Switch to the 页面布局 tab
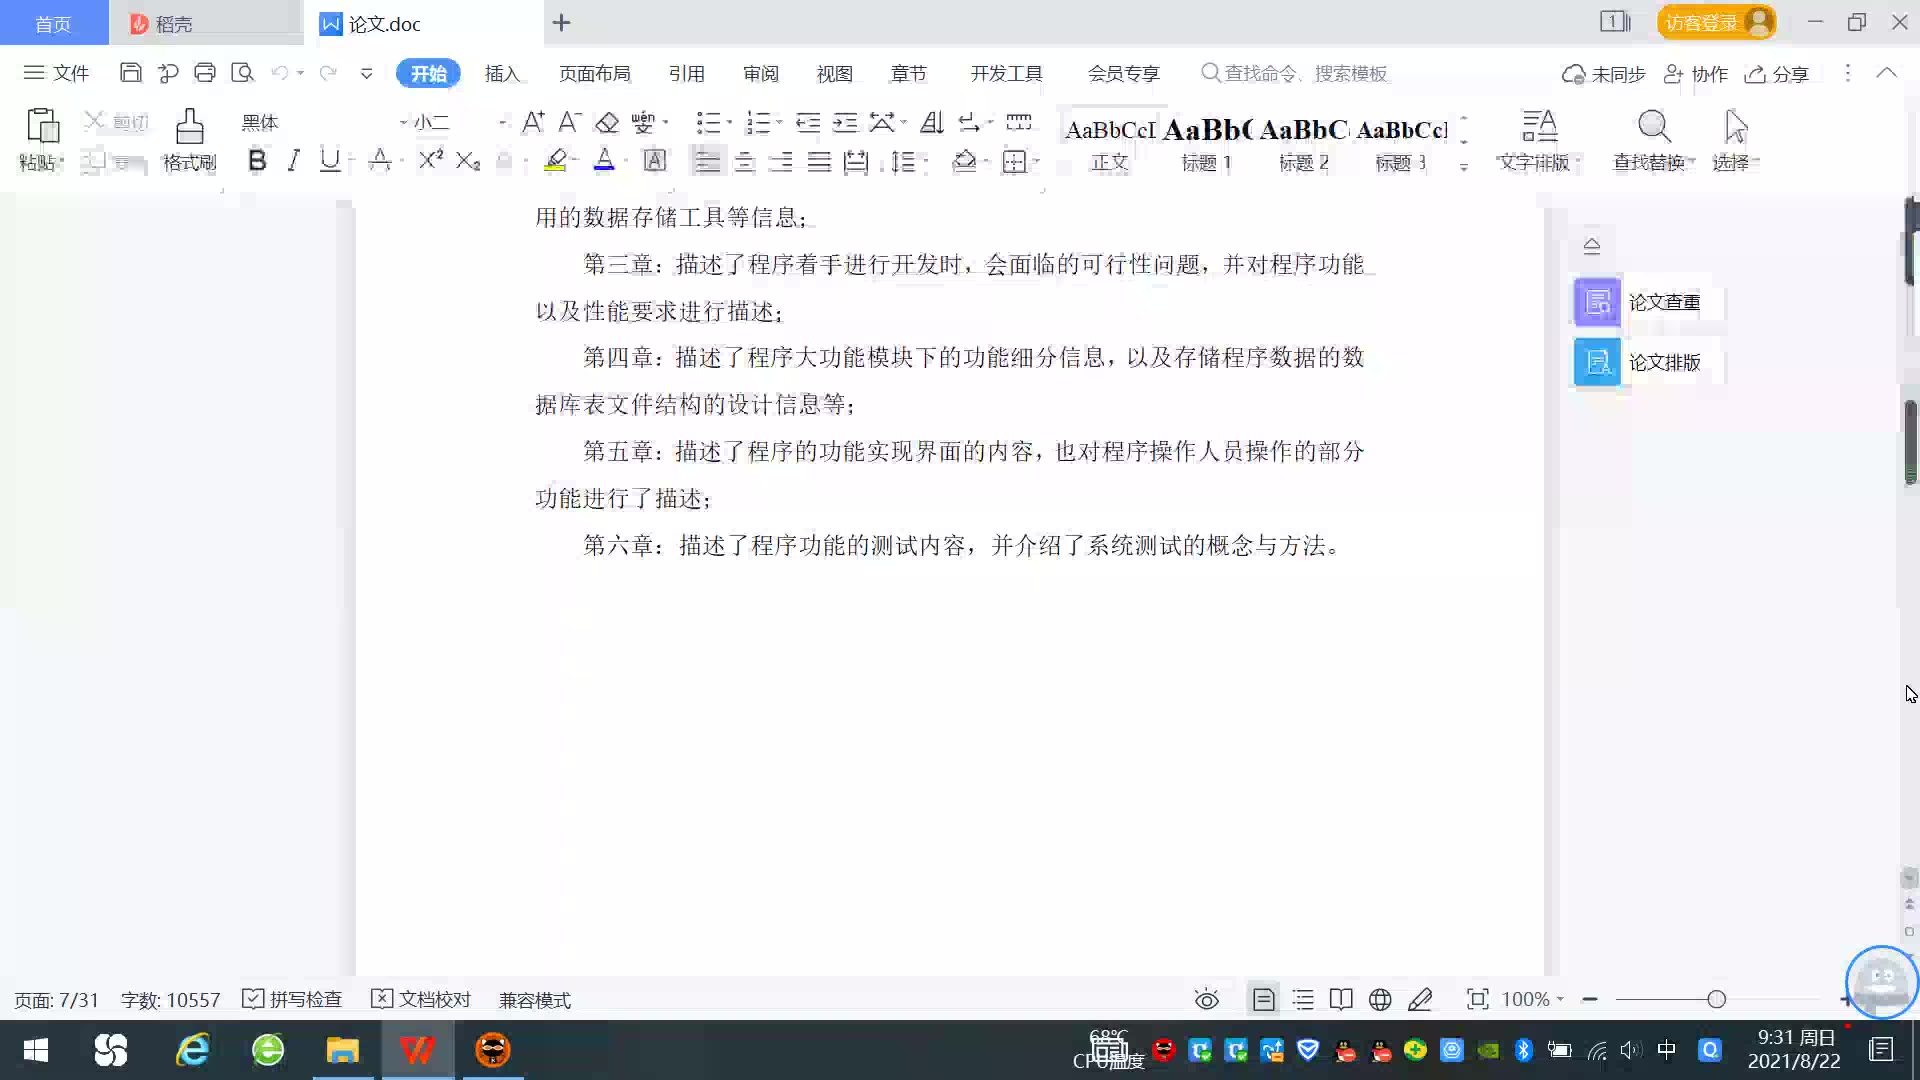This screenshot has height=1080, width=1920. click(x=594, y=73)
